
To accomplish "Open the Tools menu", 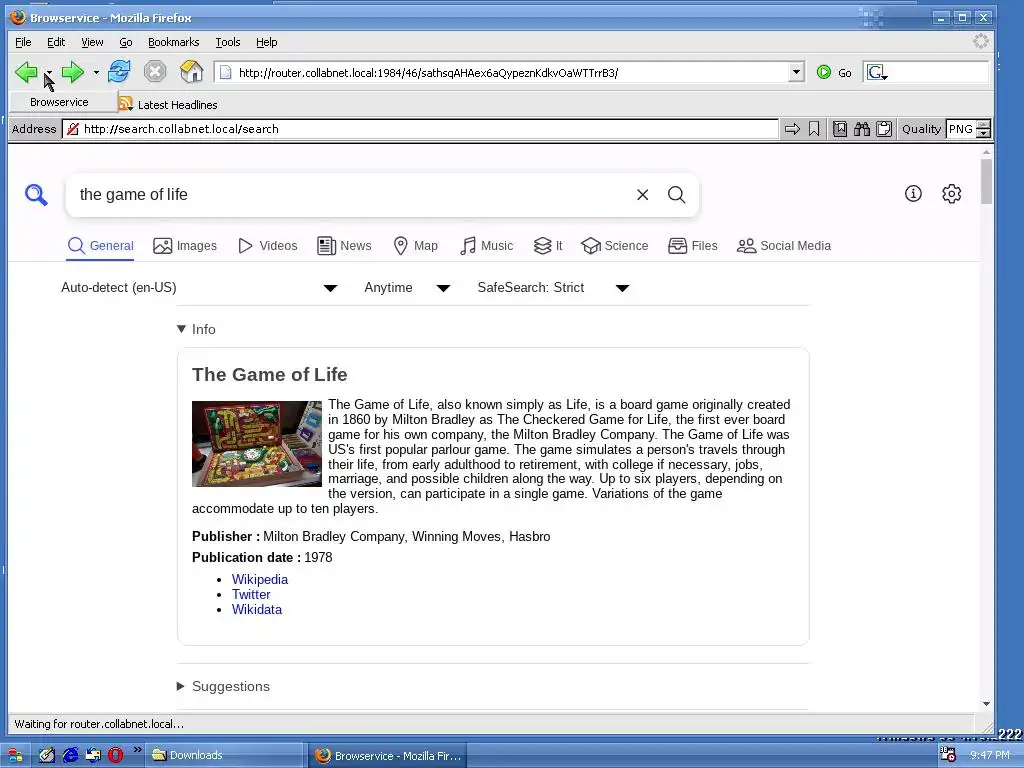I will 228,42.
